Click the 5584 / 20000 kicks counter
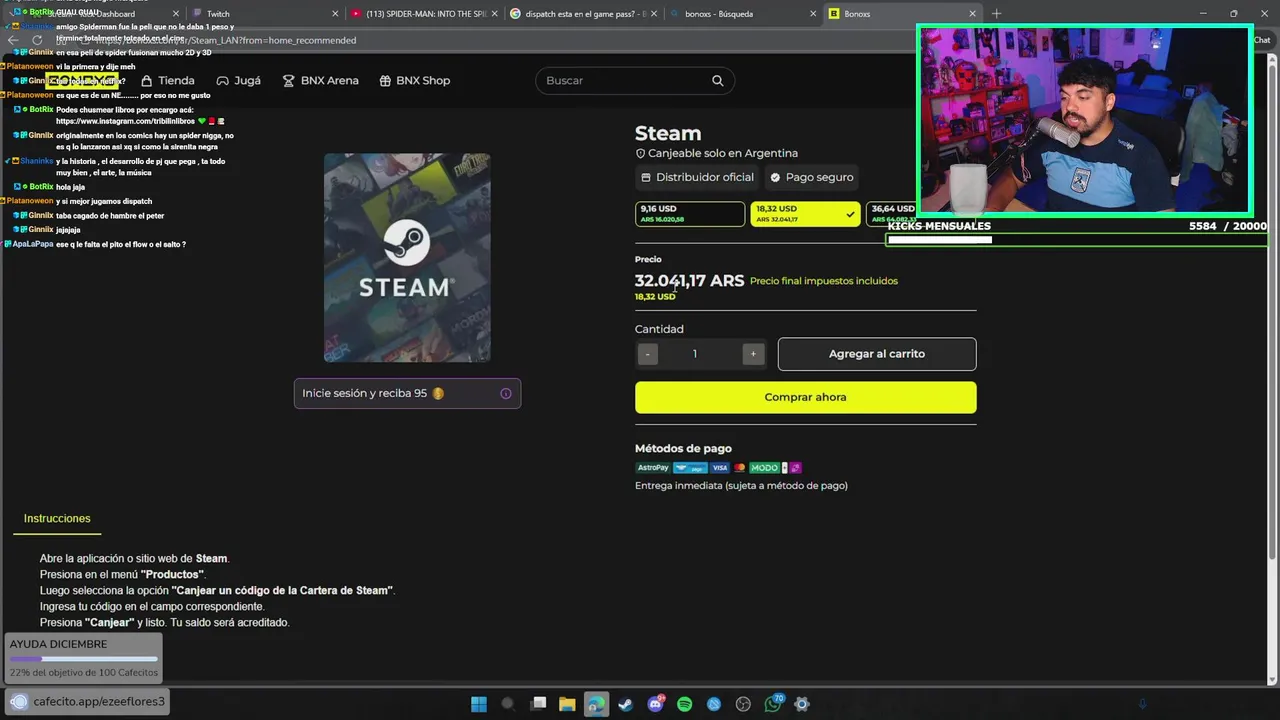1280x720 pixels. [x=1227, y=226]
